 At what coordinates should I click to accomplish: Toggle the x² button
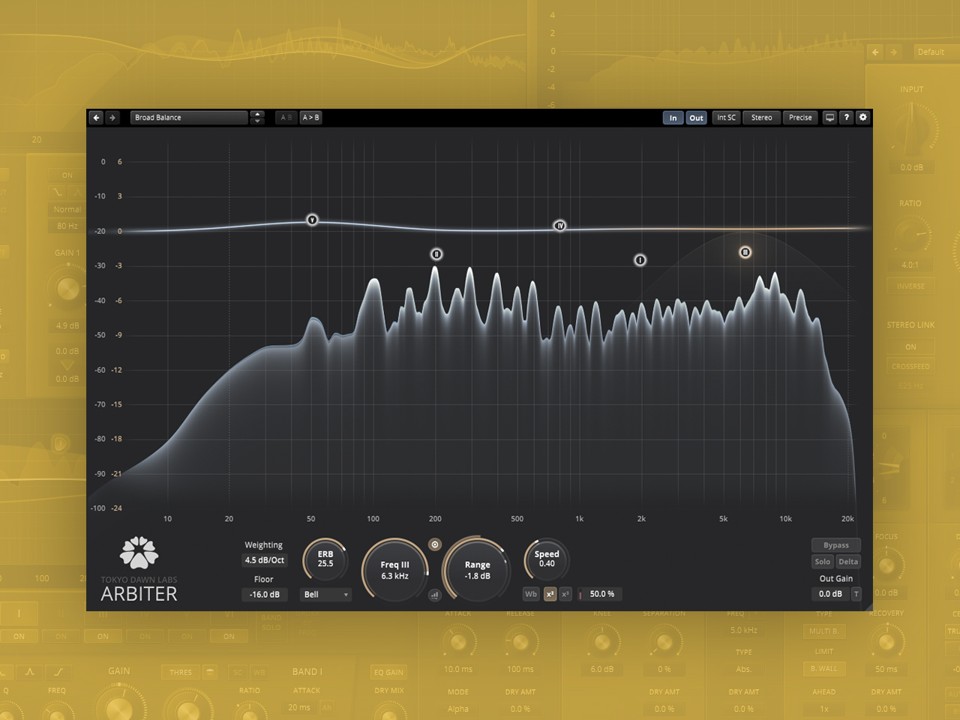tap(550, 594)
